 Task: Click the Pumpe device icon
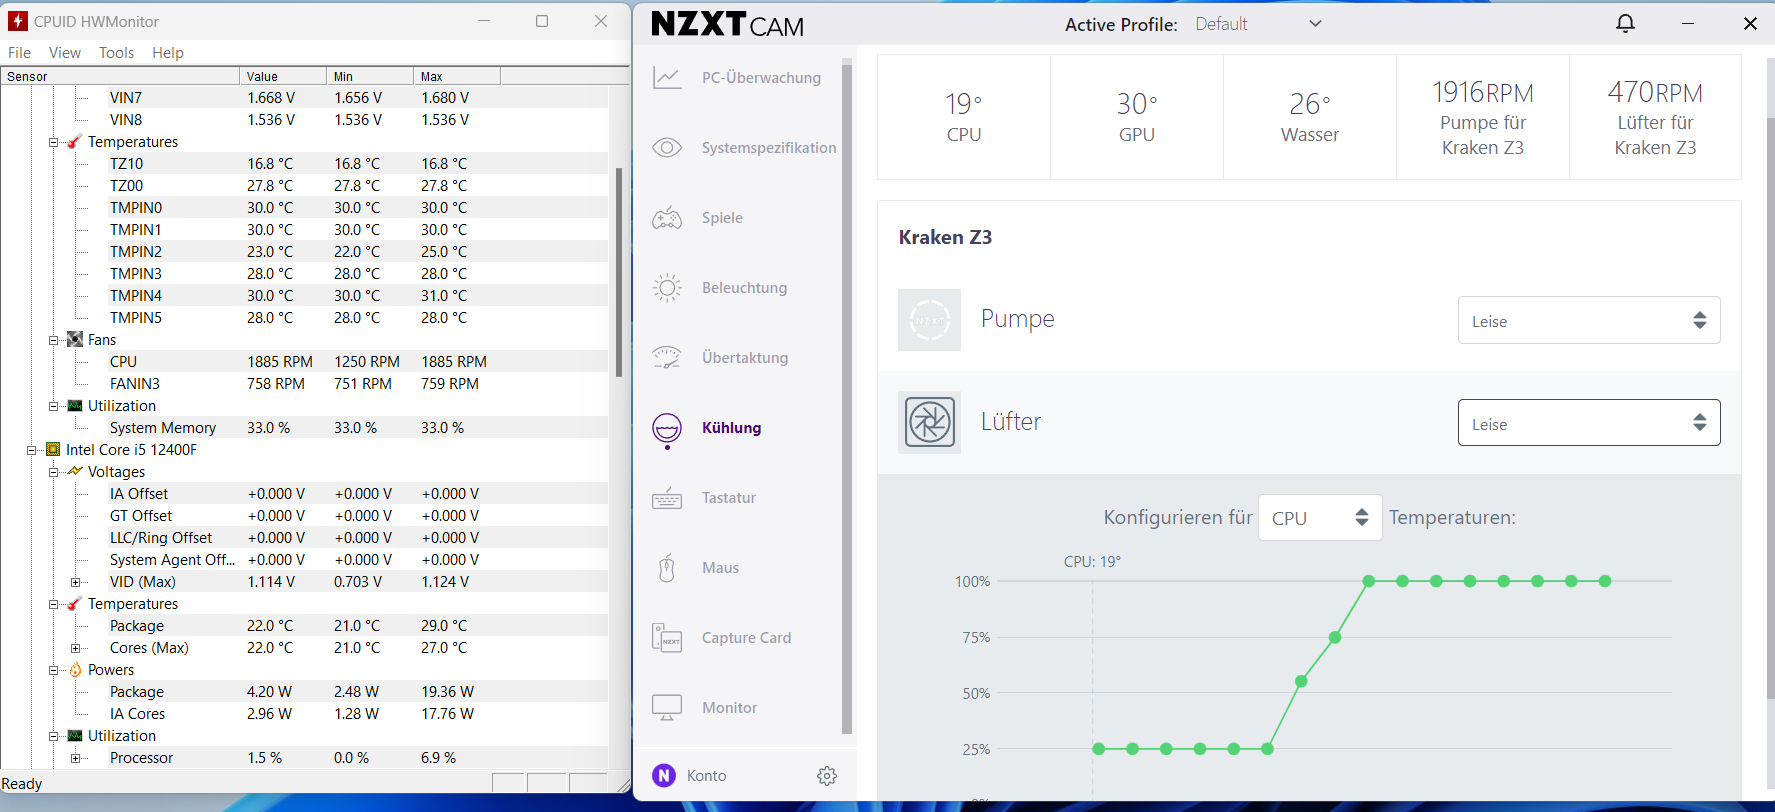929,320
